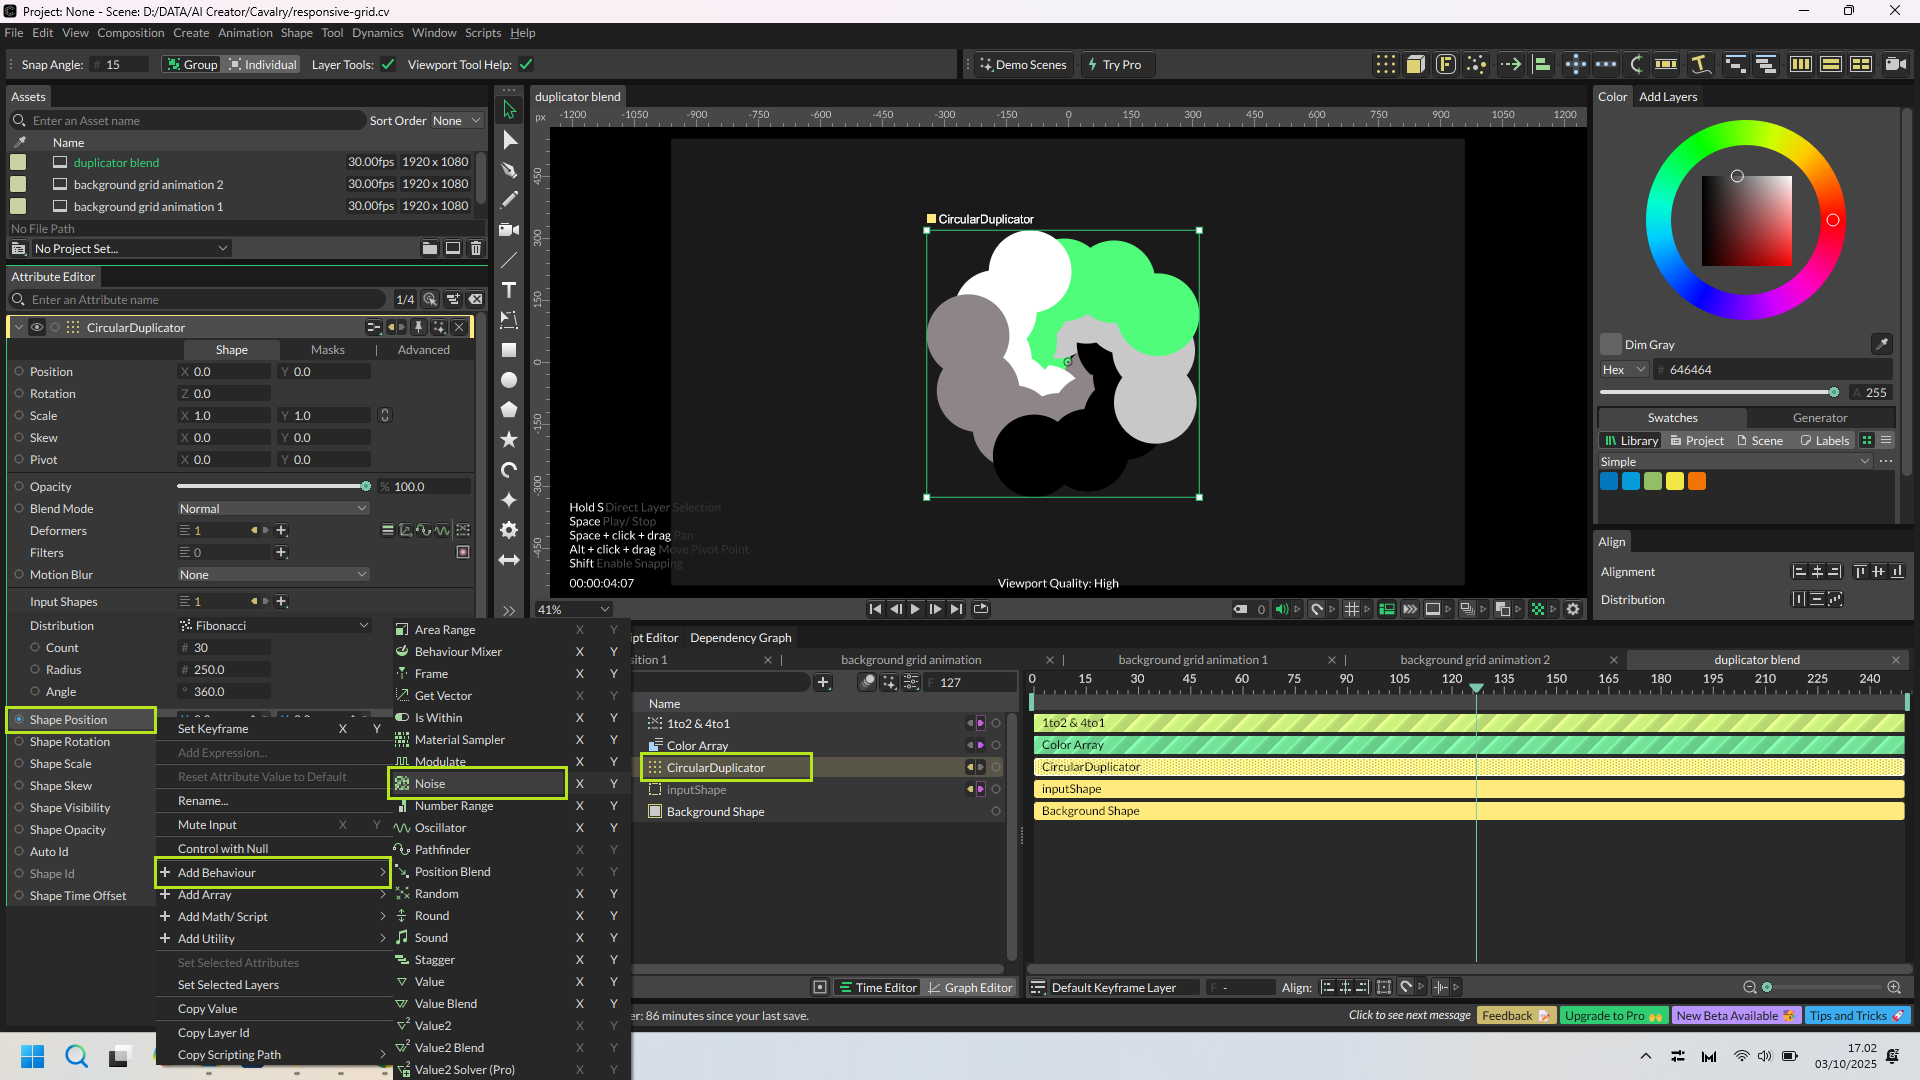Image resolution: width=1920 pixels, height=1080 pixels.
Task: Click the Camera tool icon
Action: pos(509,230)
